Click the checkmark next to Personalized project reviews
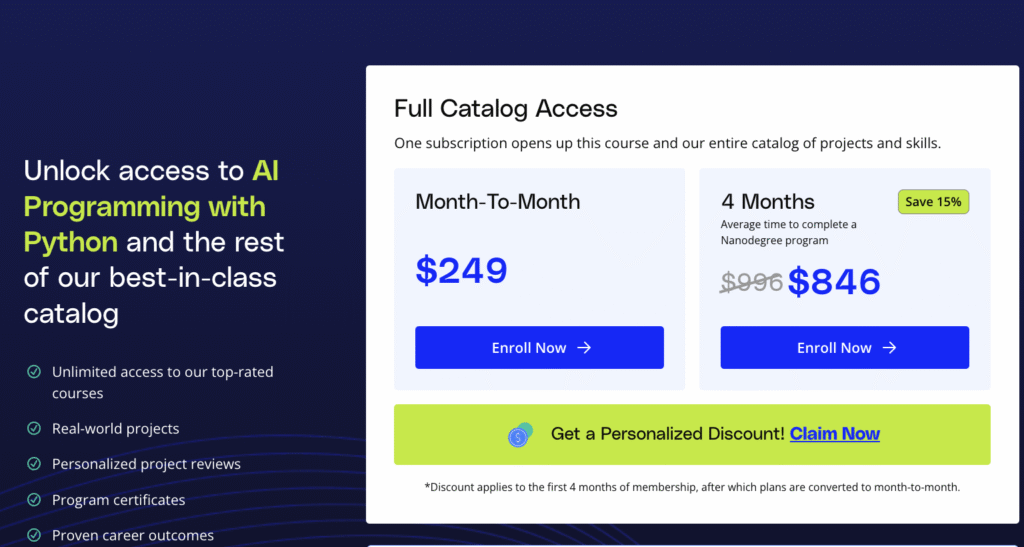Viewport: 1024px width, 547px height. (33, 464)
